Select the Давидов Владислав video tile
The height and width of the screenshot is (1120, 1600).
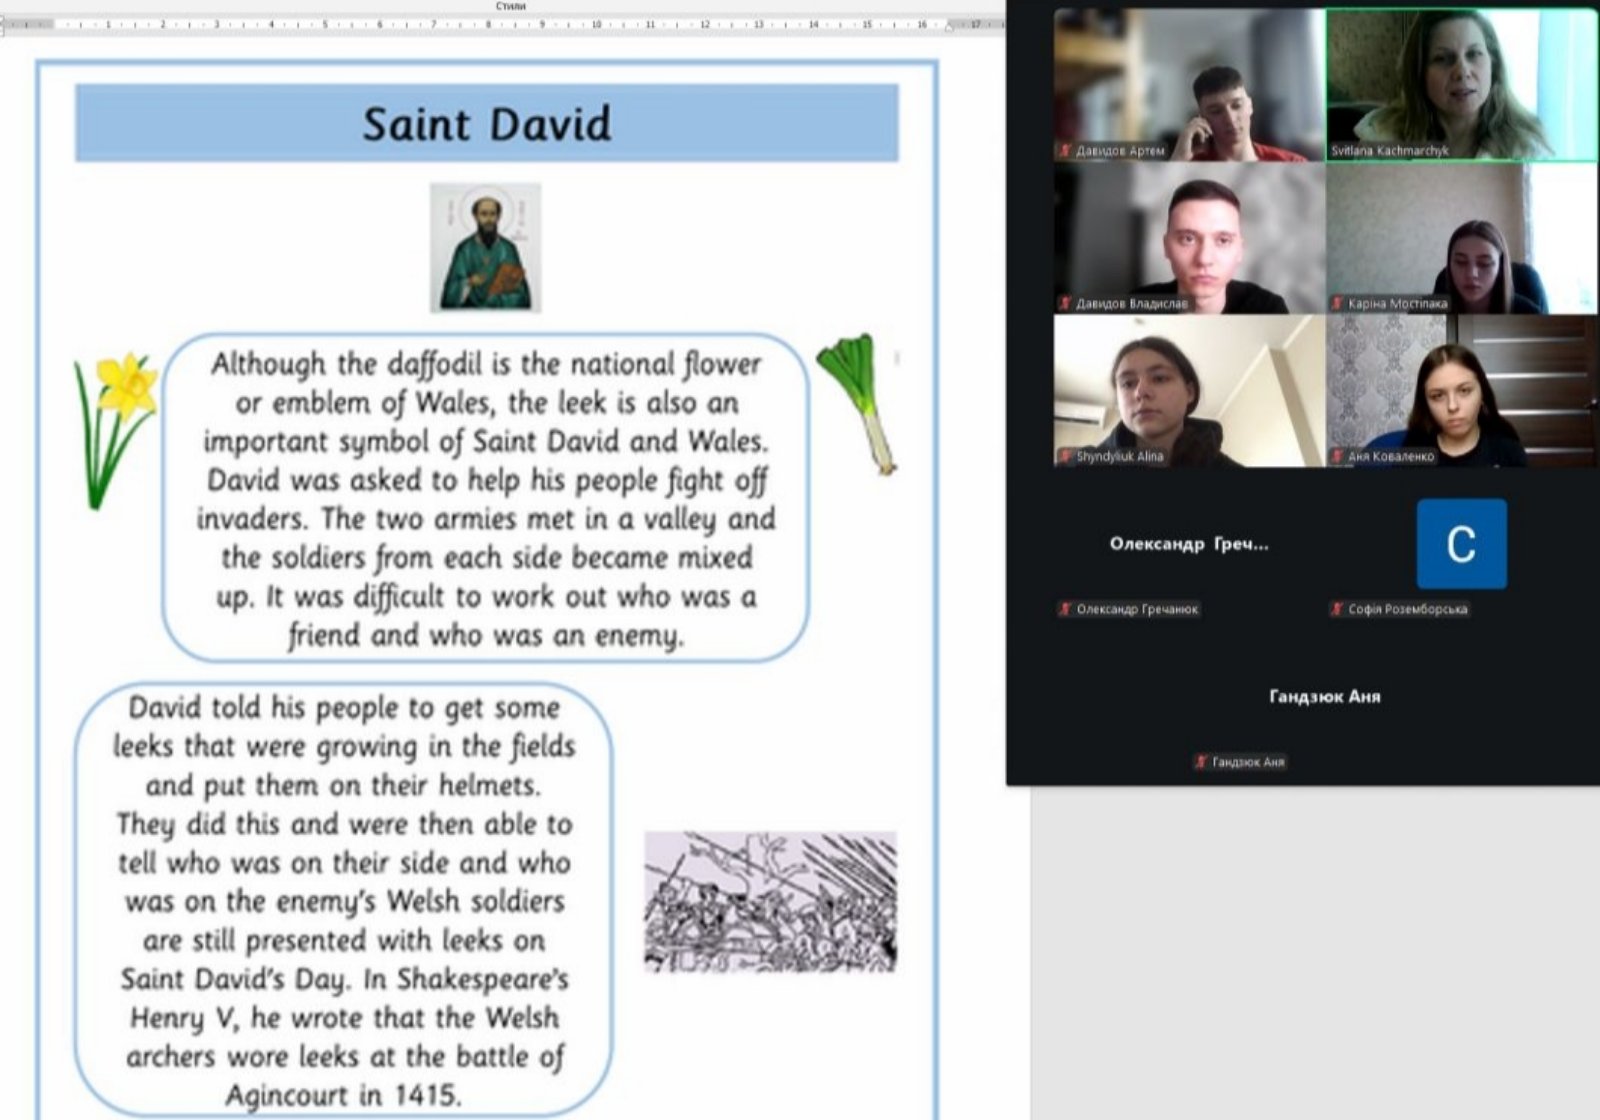click(1189, 238)
